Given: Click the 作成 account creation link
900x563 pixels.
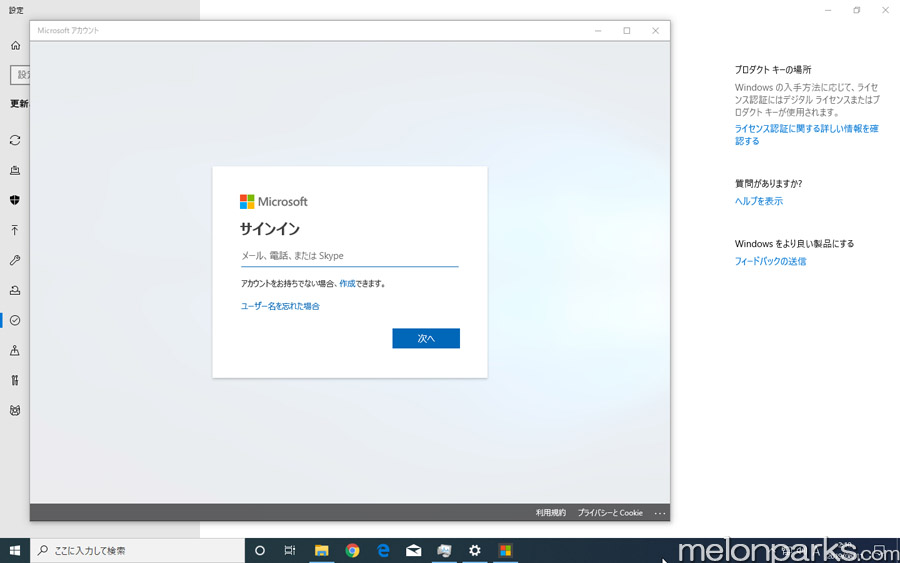Looking at the screenshot, I should coord(347,284).
